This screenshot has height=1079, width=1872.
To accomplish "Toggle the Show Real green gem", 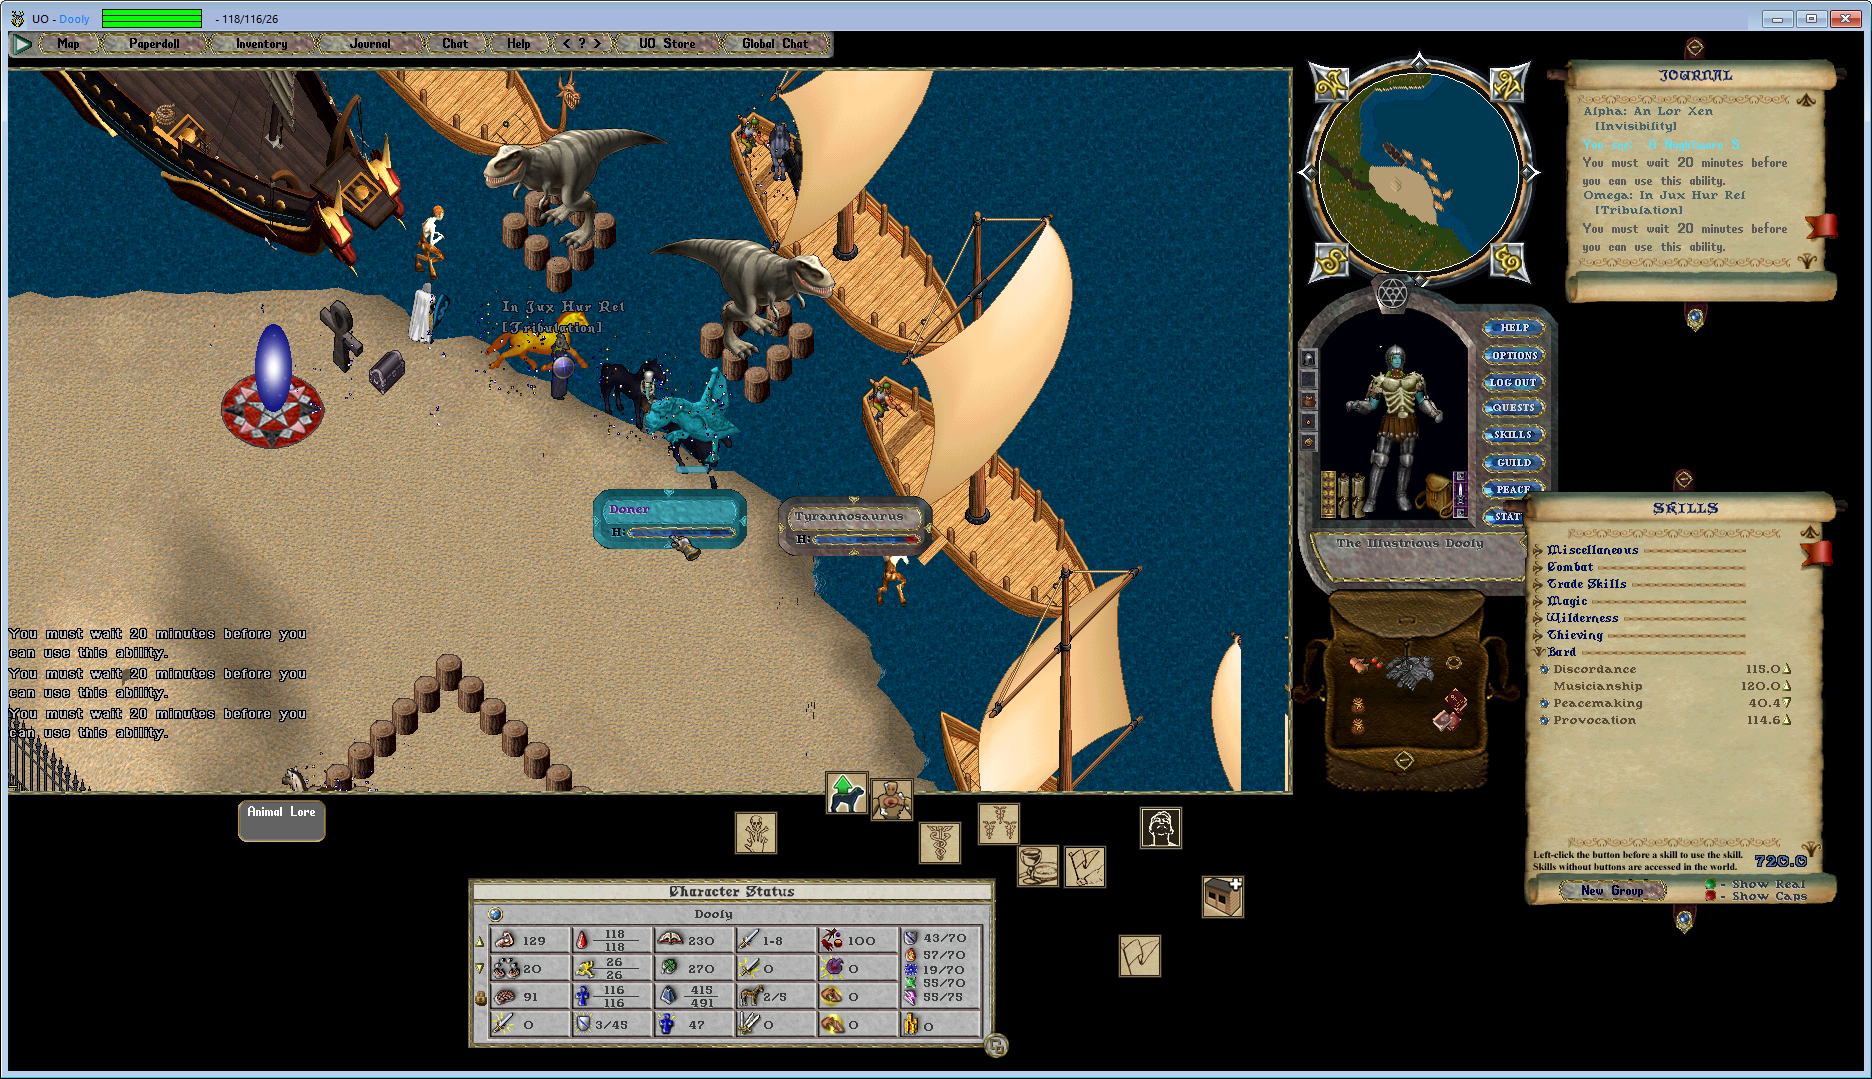I will coord(1711,884).
